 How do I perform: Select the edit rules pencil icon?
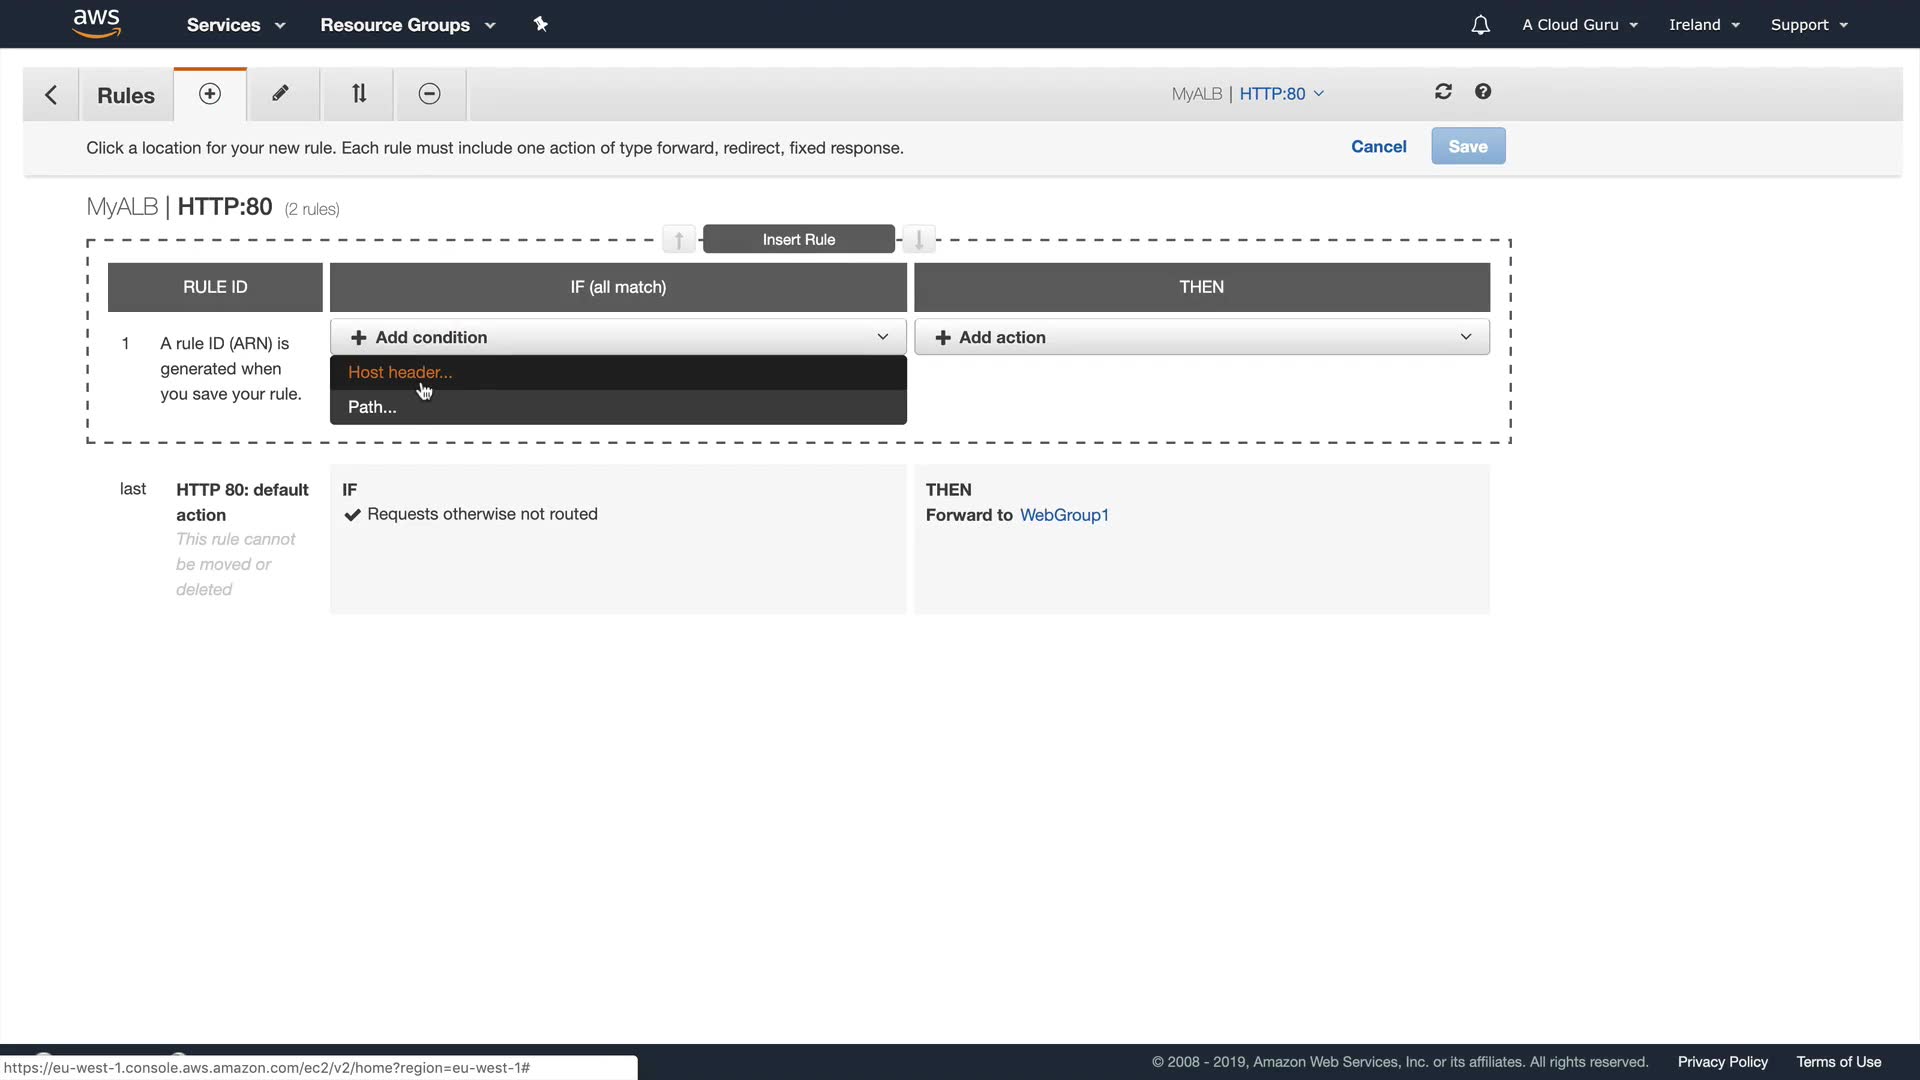pyautogui.click(x=281, y=94)
